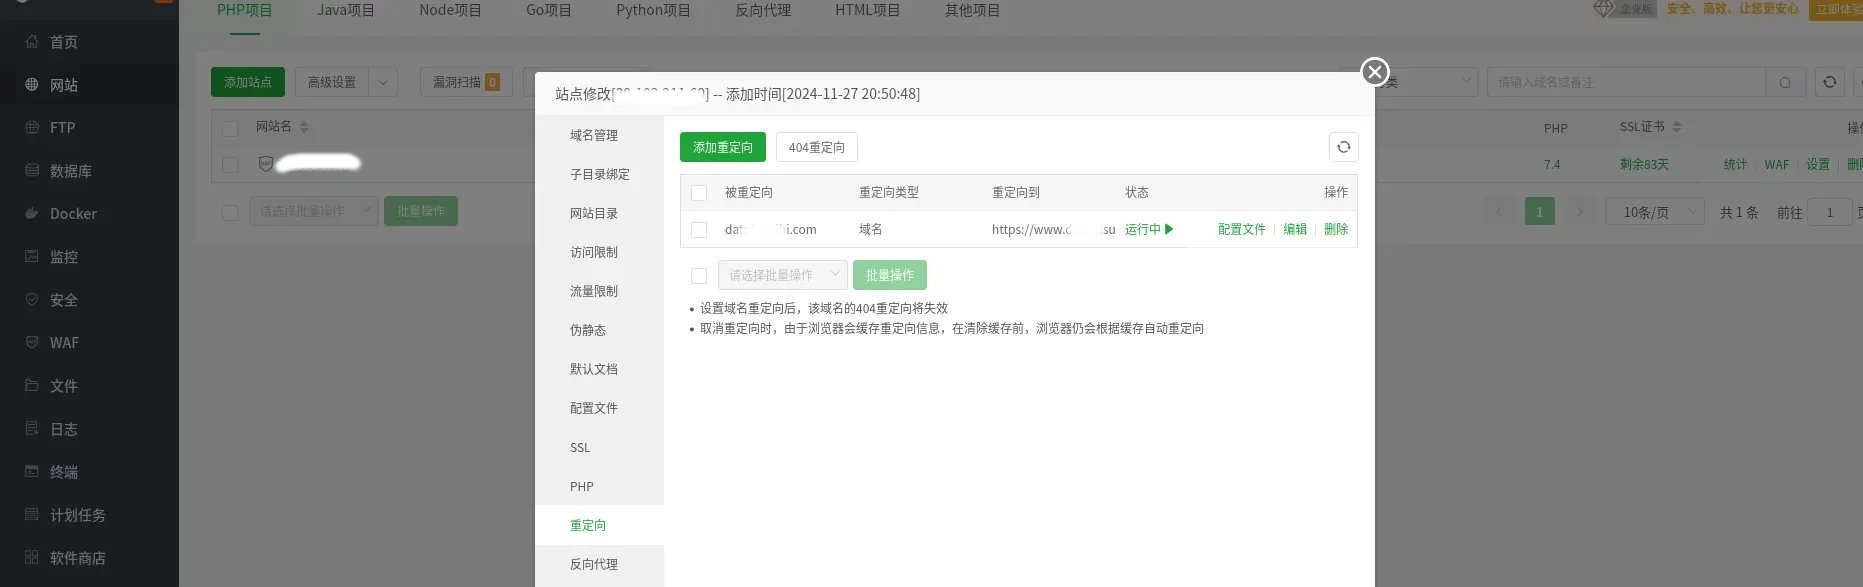Screen dimensions: 1863x587
Task: Open the category dropdown left of search box
Action: point(1428,82)
